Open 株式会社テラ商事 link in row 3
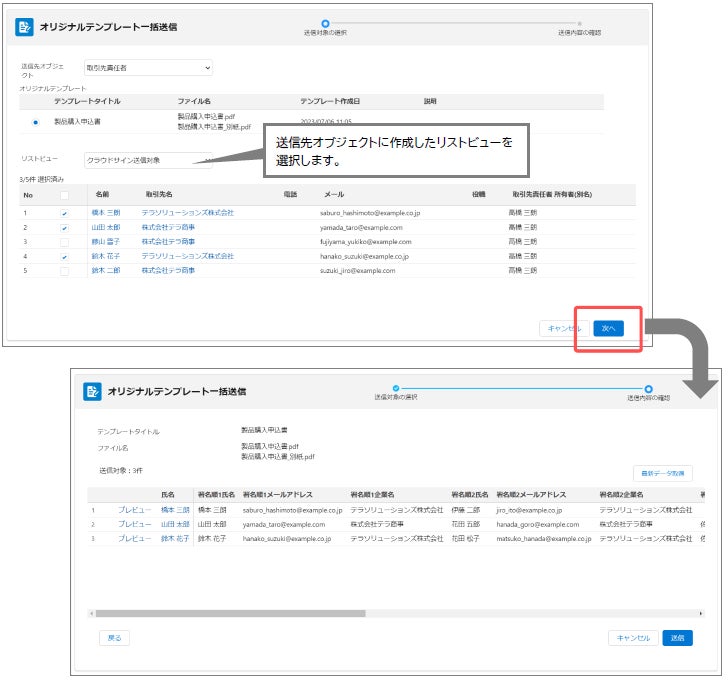Viewport: 728px width, 681px height. tap(168, 241)
